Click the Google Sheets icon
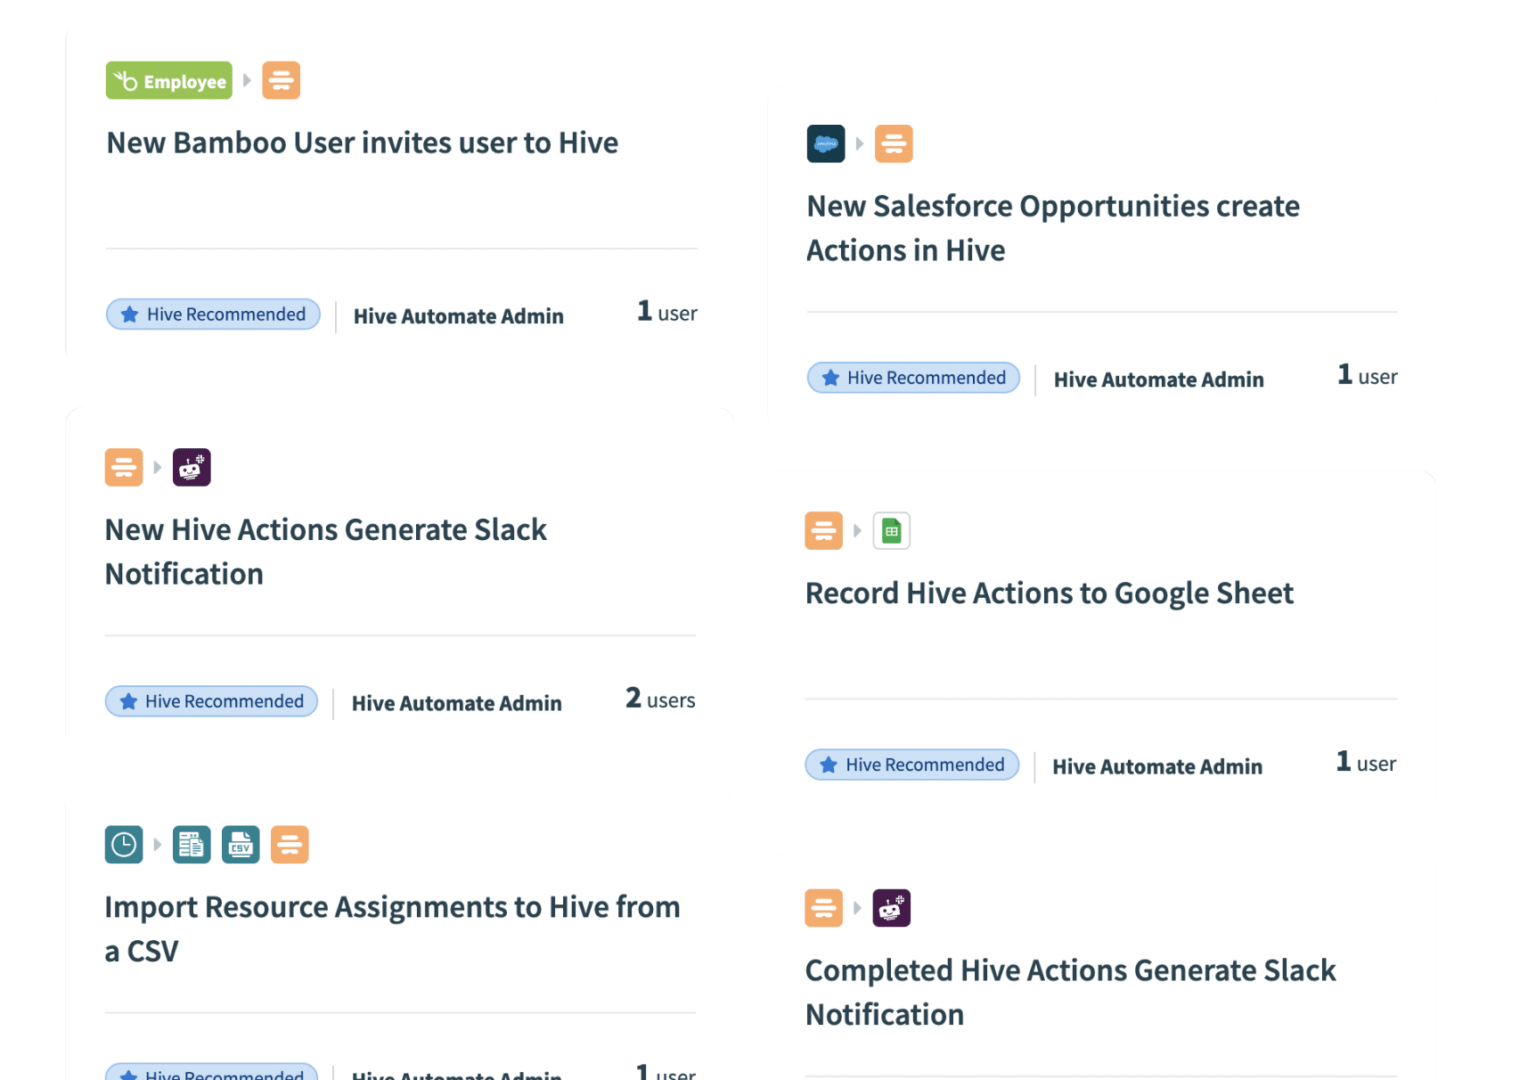This screenshot has height=1080, width=1536. pyautogui.click(x=892, y=531)
